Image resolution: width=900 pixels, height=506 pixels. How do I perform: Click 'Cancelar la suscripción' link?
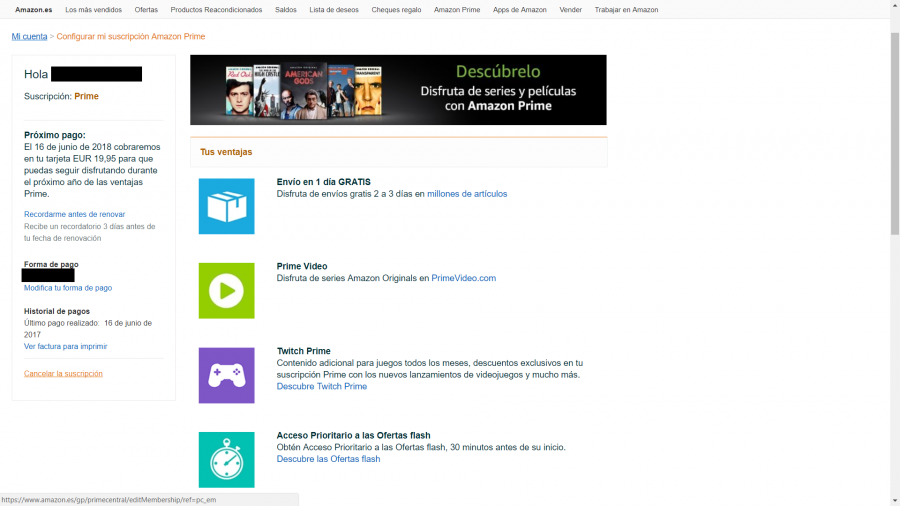click(x=63, y=374)
